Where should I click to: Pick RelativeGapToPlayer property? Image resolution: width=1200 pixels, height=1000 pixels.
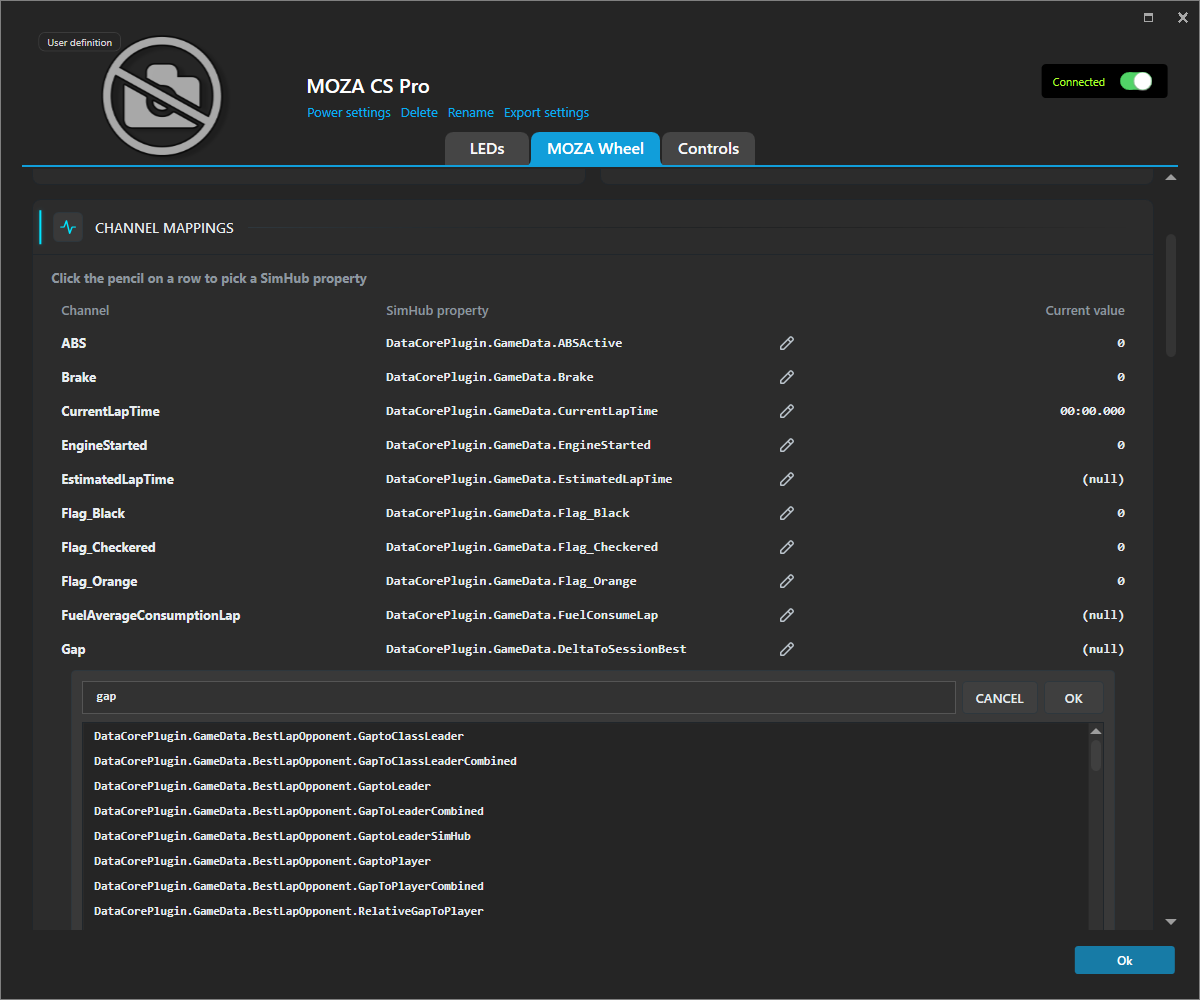pyautogui.click(x=586, y=911)
